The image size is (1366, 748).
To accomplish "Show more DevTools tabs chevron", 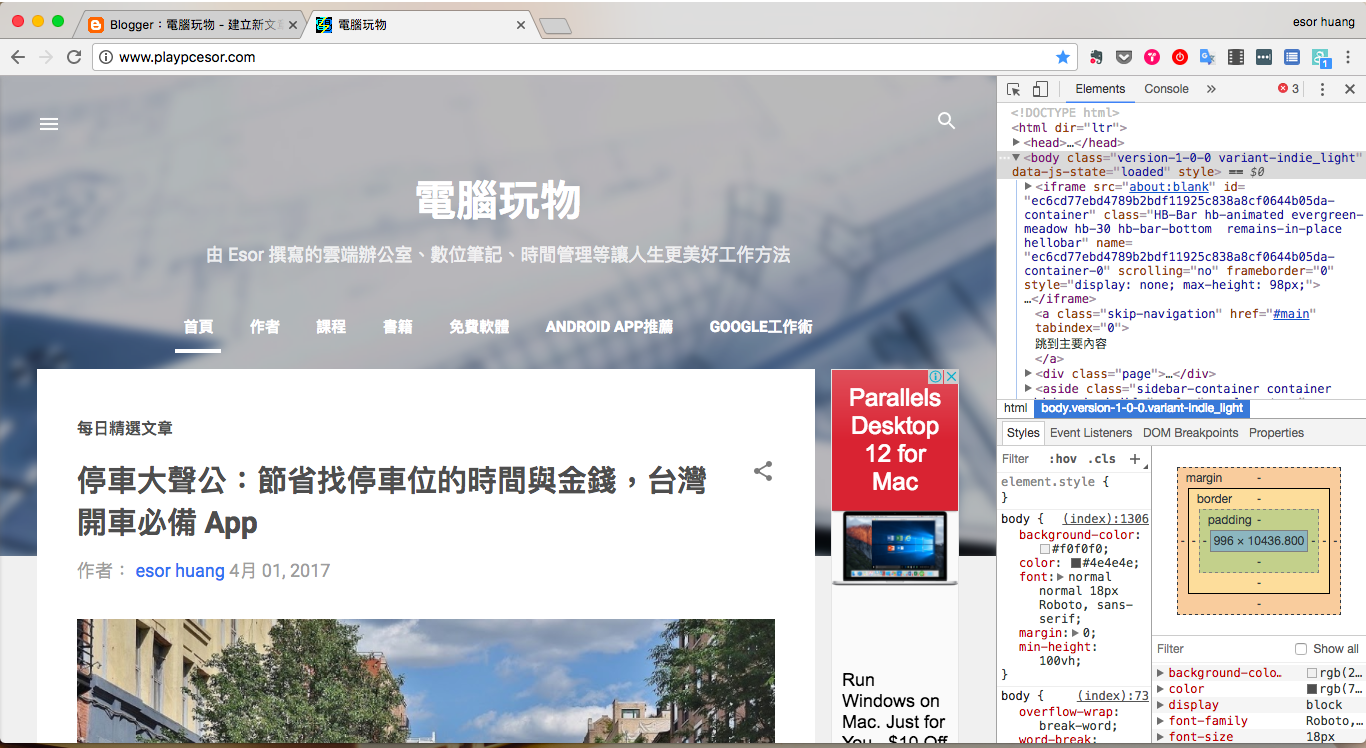I will [x=1211, y=89].
